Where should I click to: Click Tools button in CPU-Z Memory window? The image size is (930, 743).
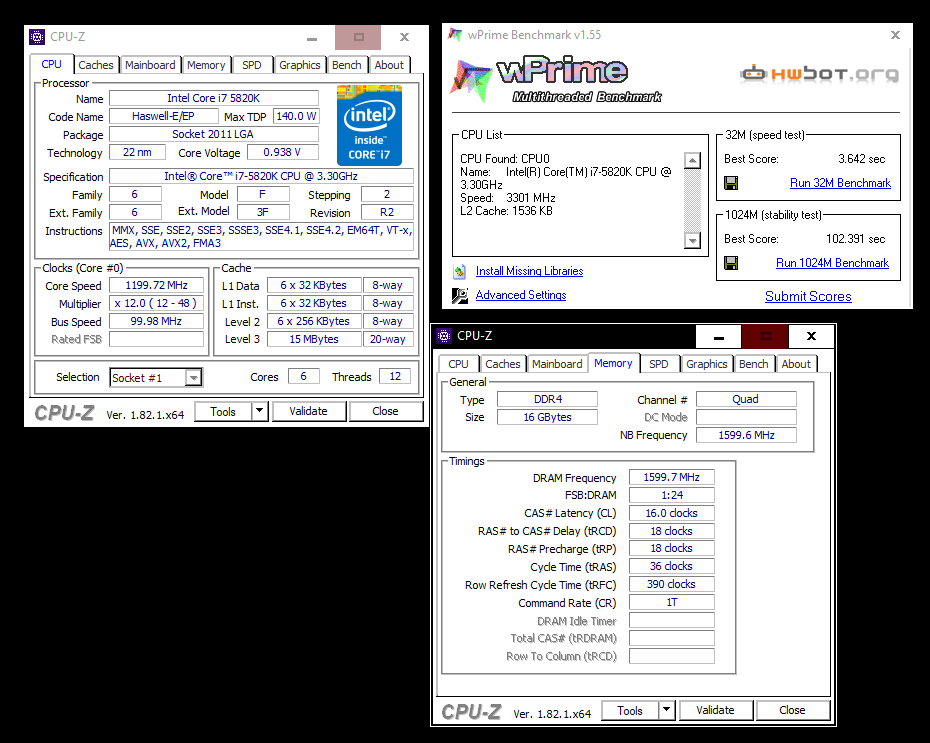click(x=630, y=710)
